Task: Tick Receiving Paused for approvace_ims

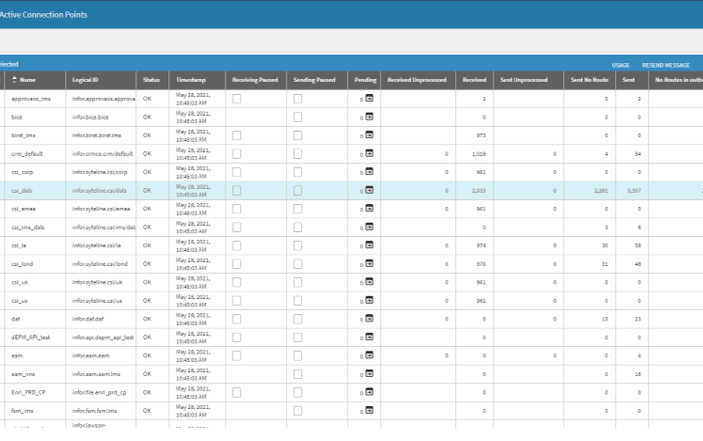Action: [237, 99]
